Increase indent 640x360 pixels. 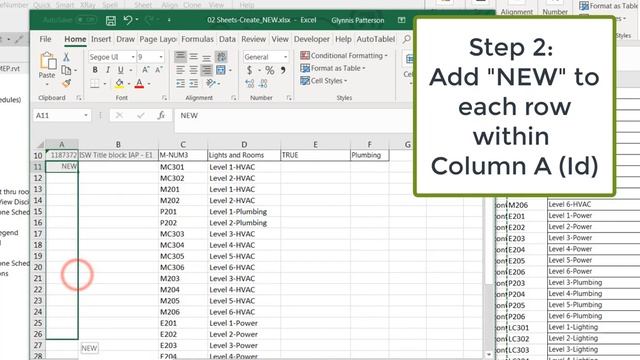point(194,84)
